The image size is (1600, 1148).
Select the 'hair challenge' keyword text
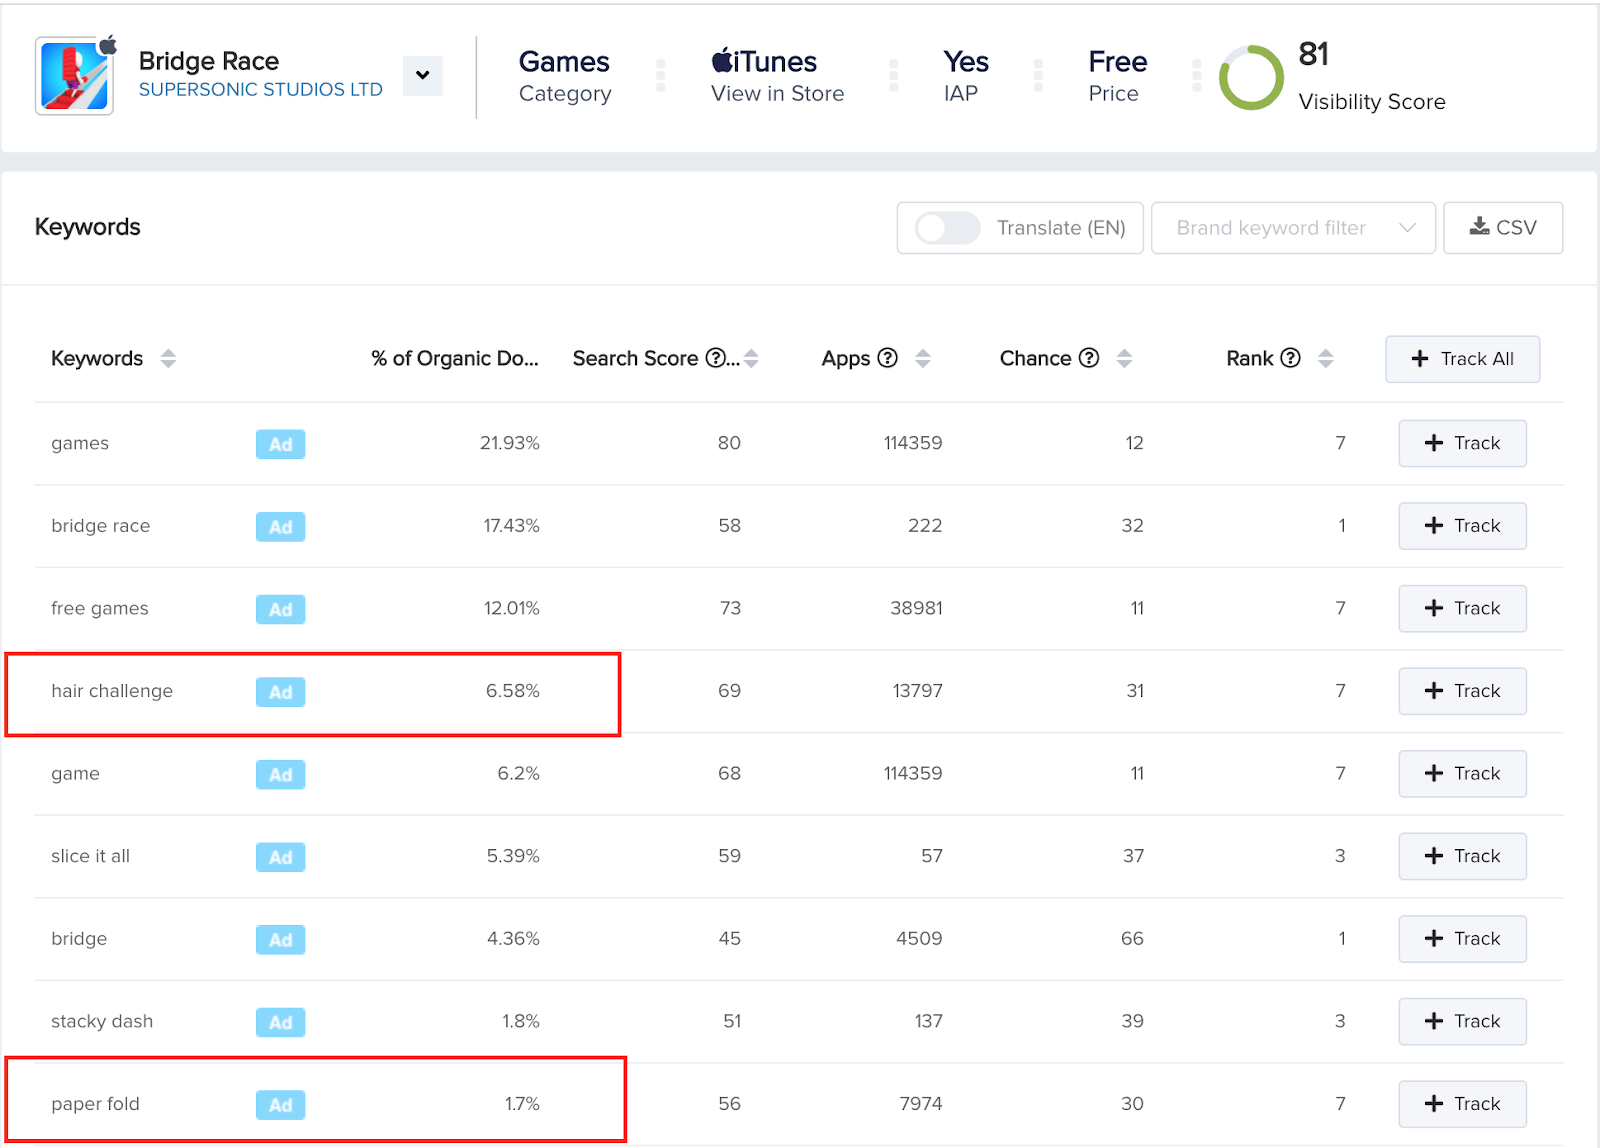112,691
